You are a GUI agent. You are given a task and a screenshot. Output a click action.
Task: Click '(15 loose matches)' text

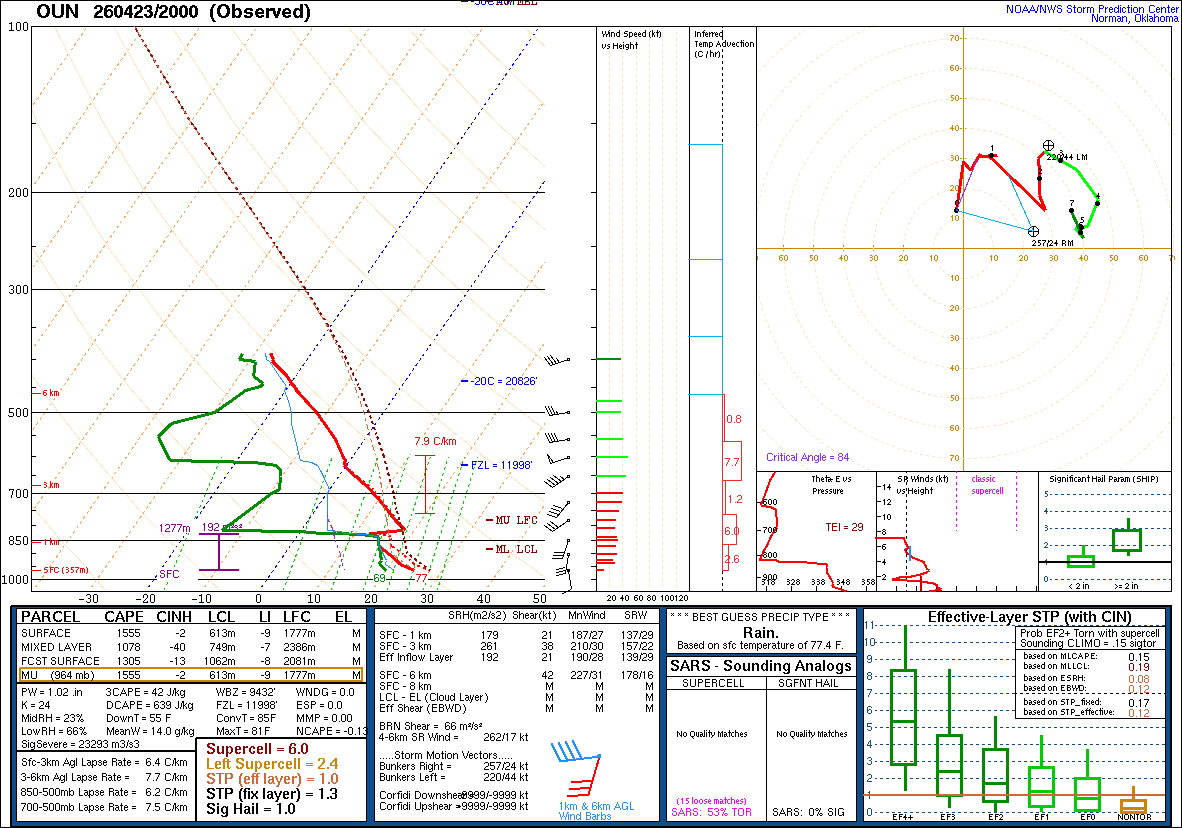pyautogui.click(x=711, y=801)
